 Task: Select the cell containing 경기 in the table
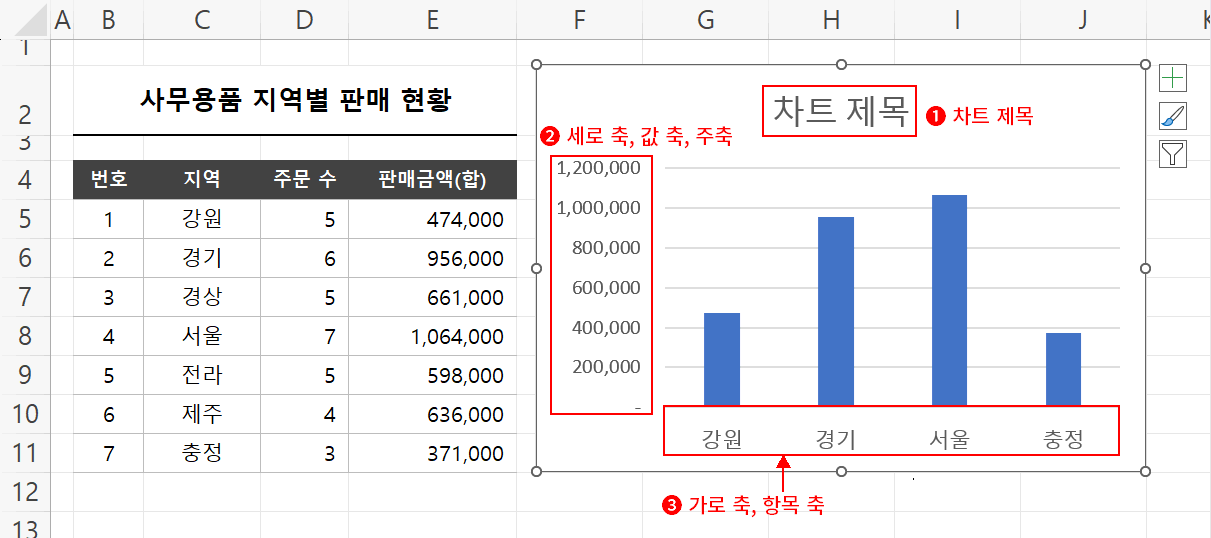(203, 258)
